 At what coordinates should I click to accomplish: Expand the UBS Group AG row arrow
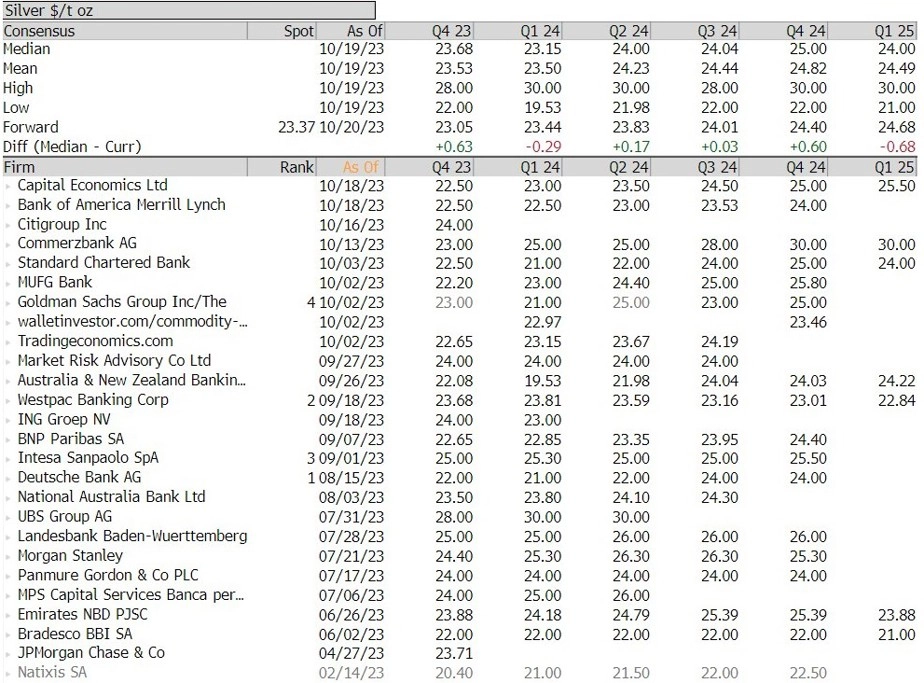[9, 517]
